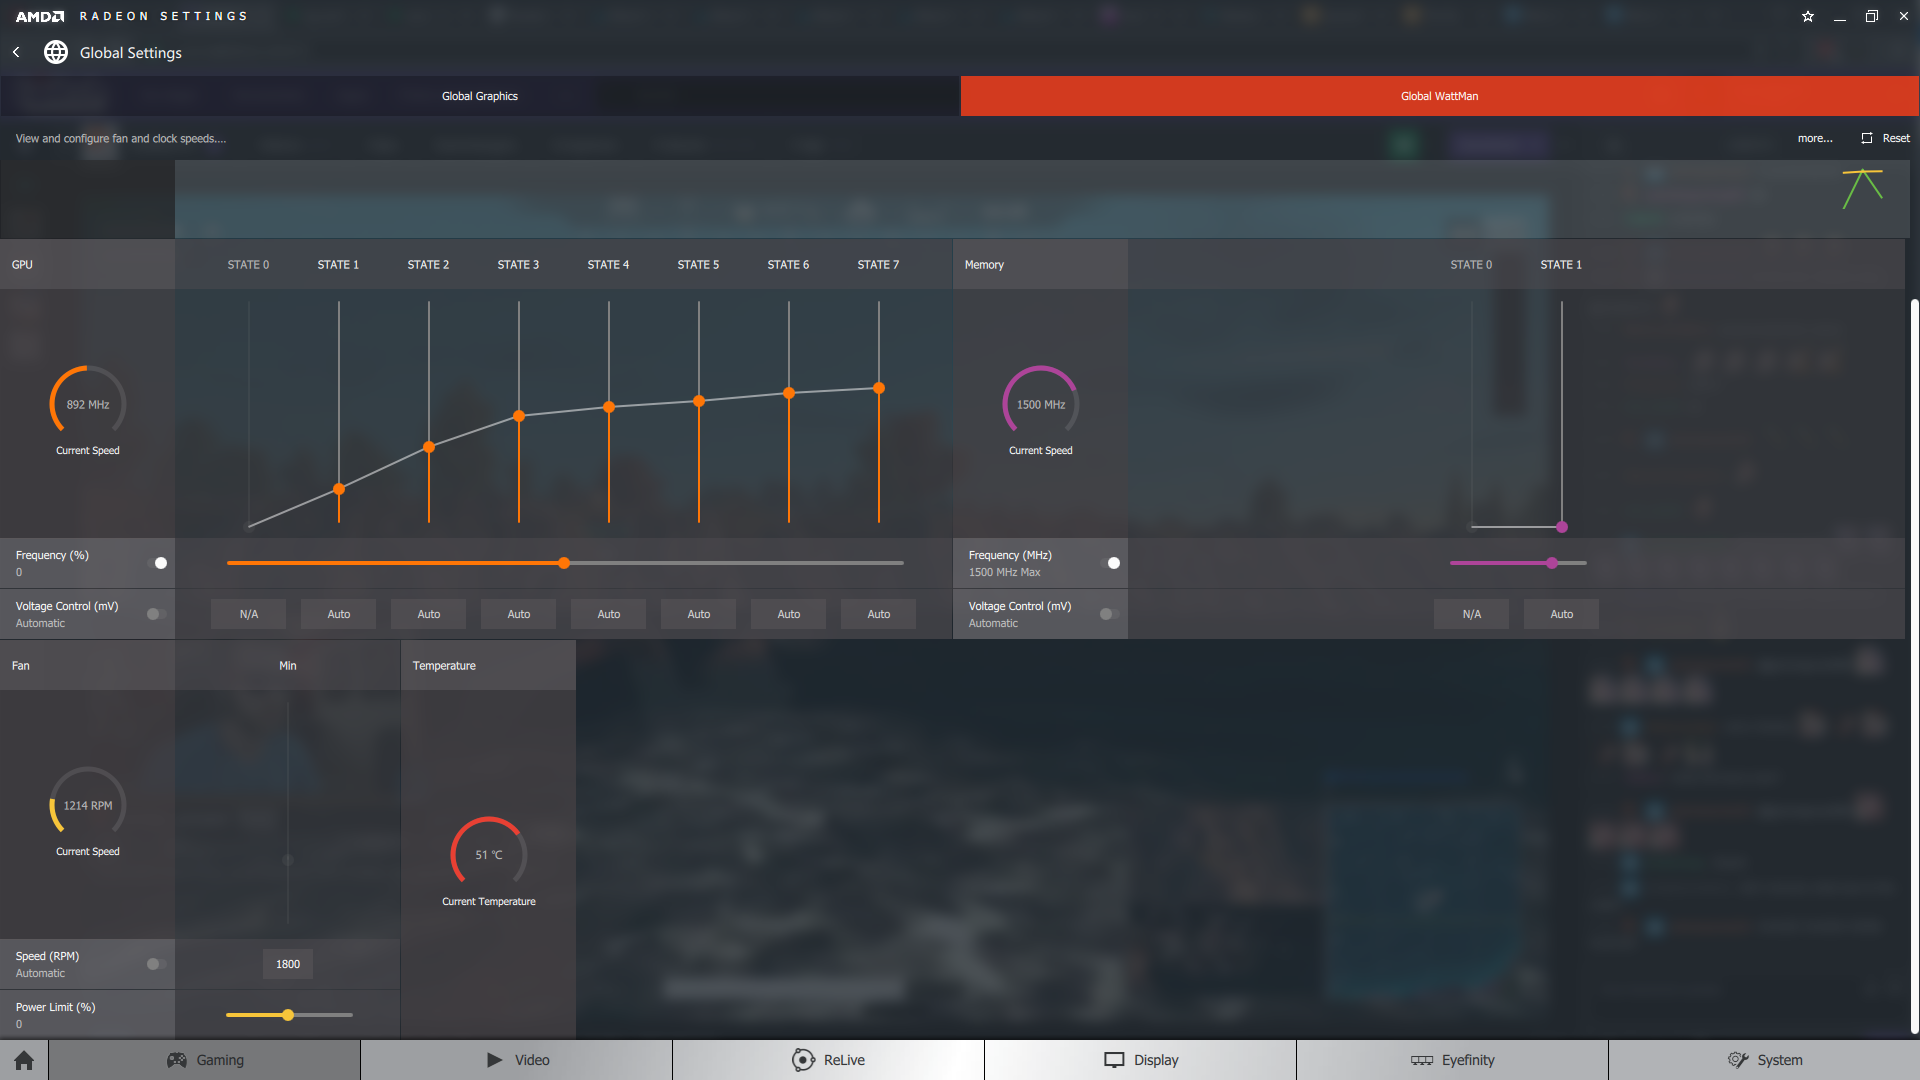Click GPU State 2 voltage Auto field
The height and width of the screenshot is (1080, 1920).
(429, 614)
